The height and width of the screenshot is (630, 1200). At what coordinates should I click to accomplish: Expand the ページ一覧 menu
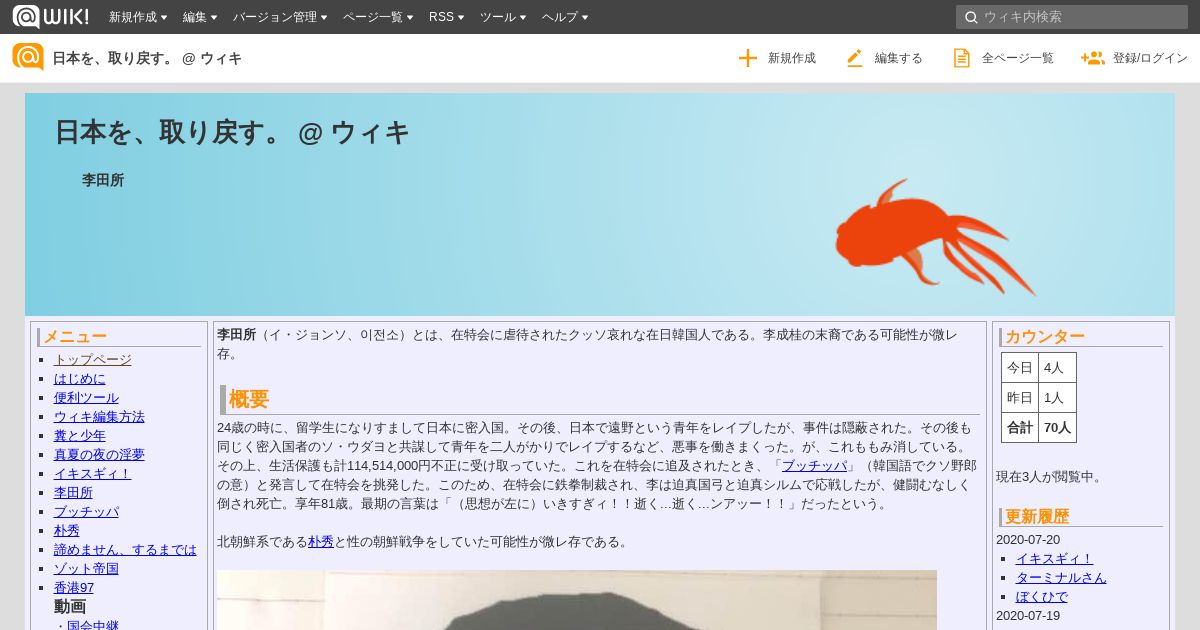[x=378, y=17]
